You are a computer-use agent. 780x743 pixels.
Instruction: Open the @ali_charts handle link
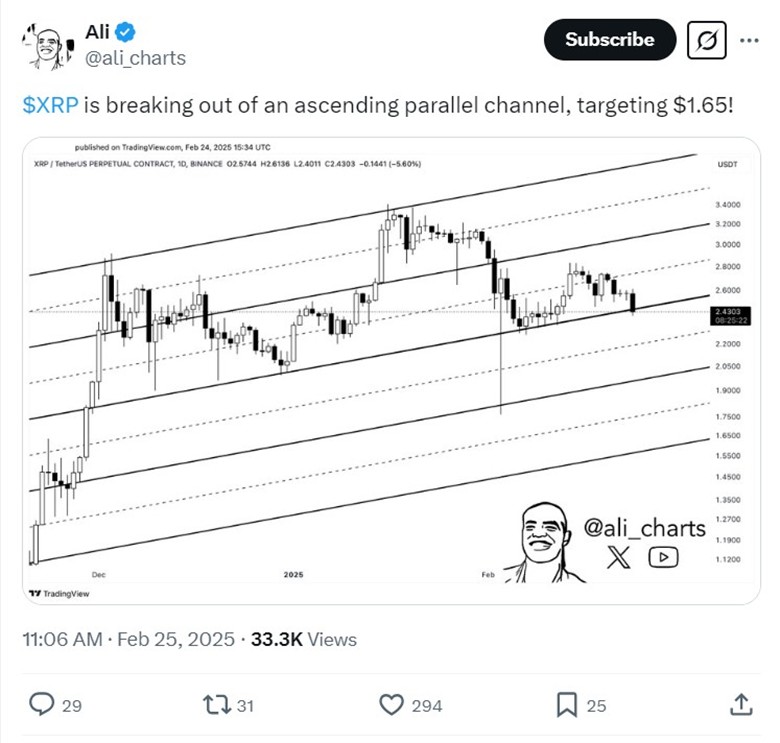136,58
